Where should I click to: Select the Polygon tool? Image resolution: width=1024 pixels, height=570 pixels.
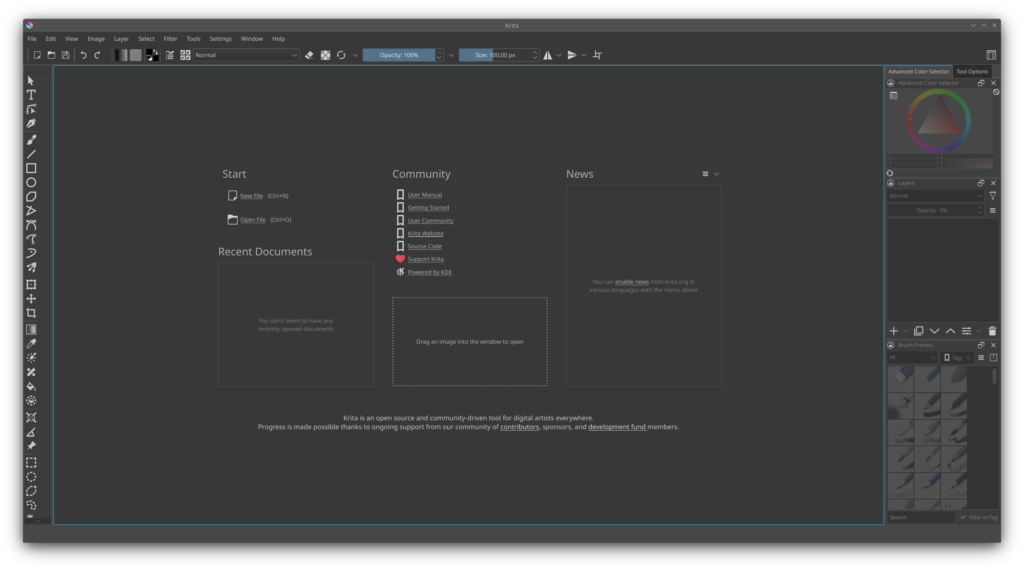[x=31, y=197]
